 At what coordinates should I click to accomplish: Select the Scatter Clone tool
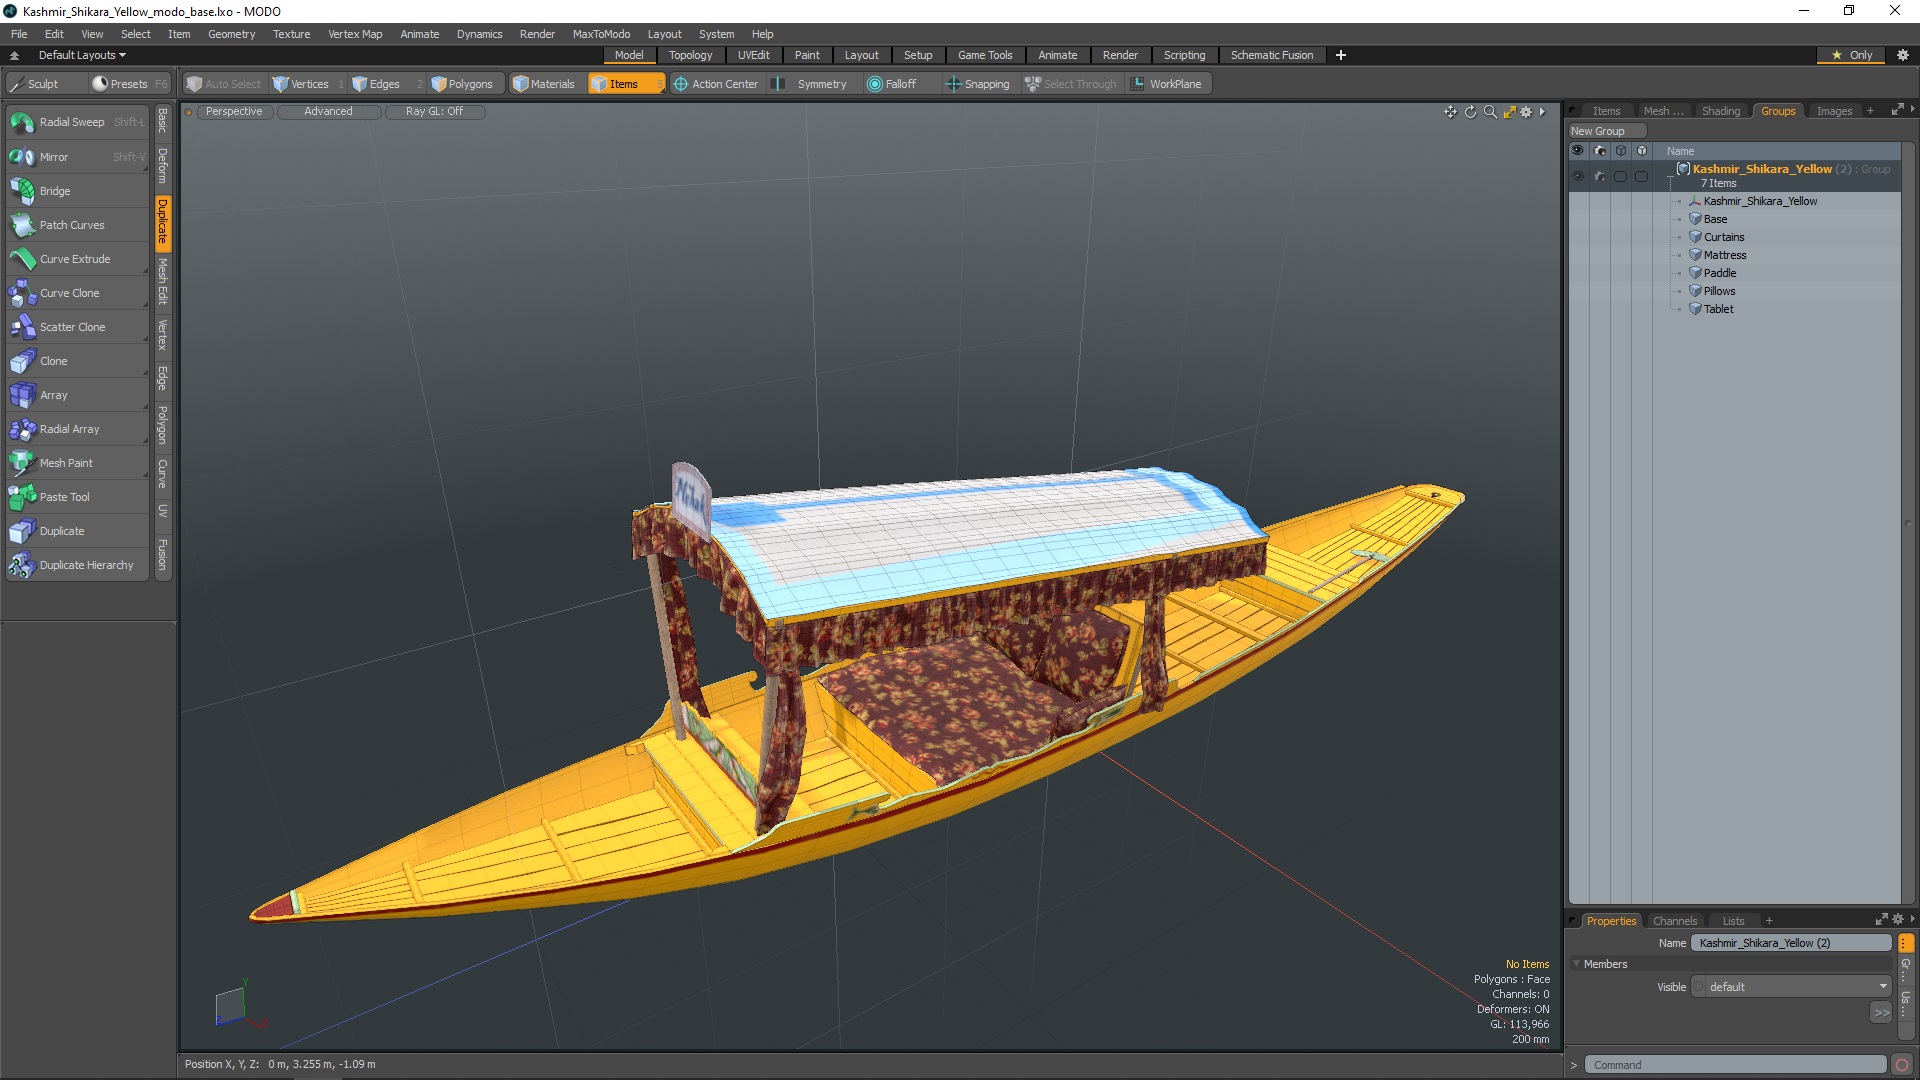pyautogui.click(x=72, y=327)
